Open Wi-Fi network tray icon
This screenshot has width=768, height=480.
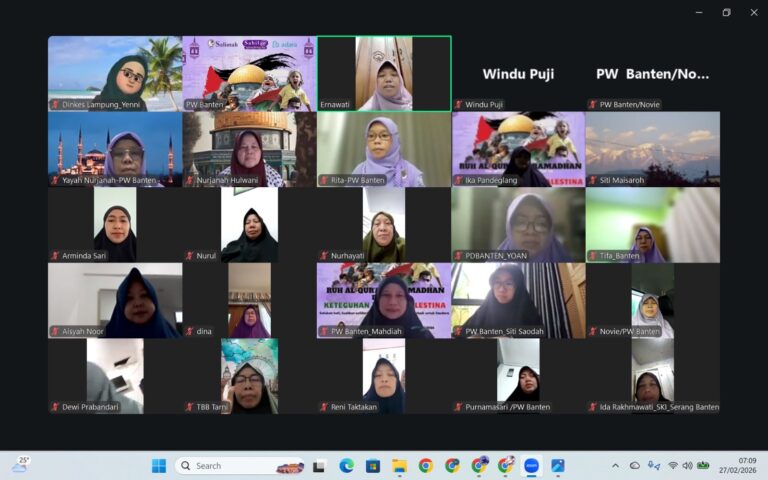pos(672,466)
